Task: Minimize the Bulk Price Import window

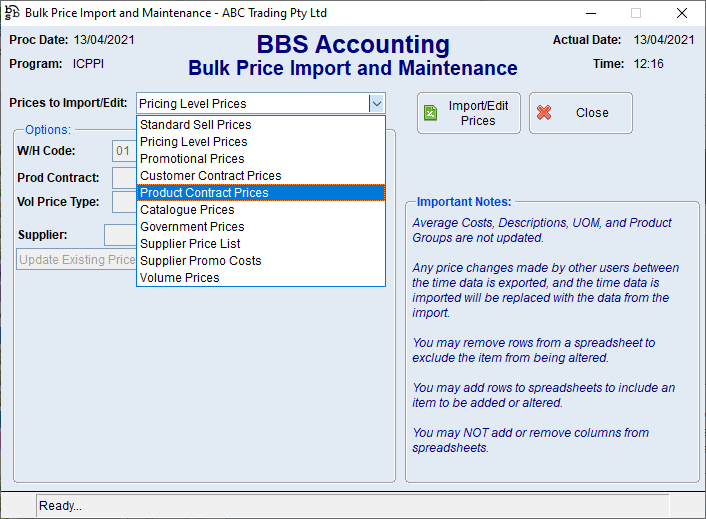Action: [589, 13]
